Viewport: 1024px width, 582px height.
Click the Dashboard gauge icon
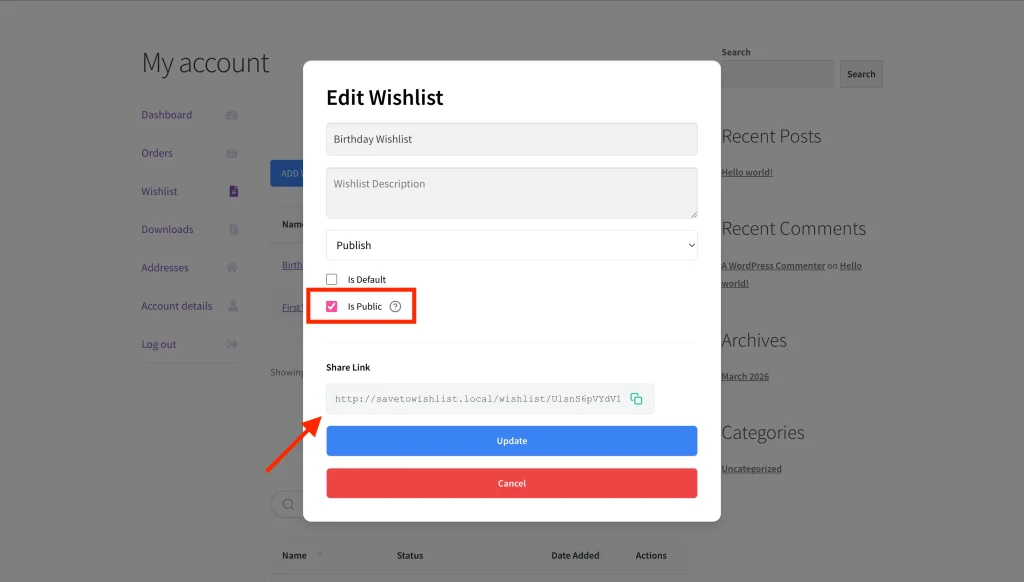231,115
